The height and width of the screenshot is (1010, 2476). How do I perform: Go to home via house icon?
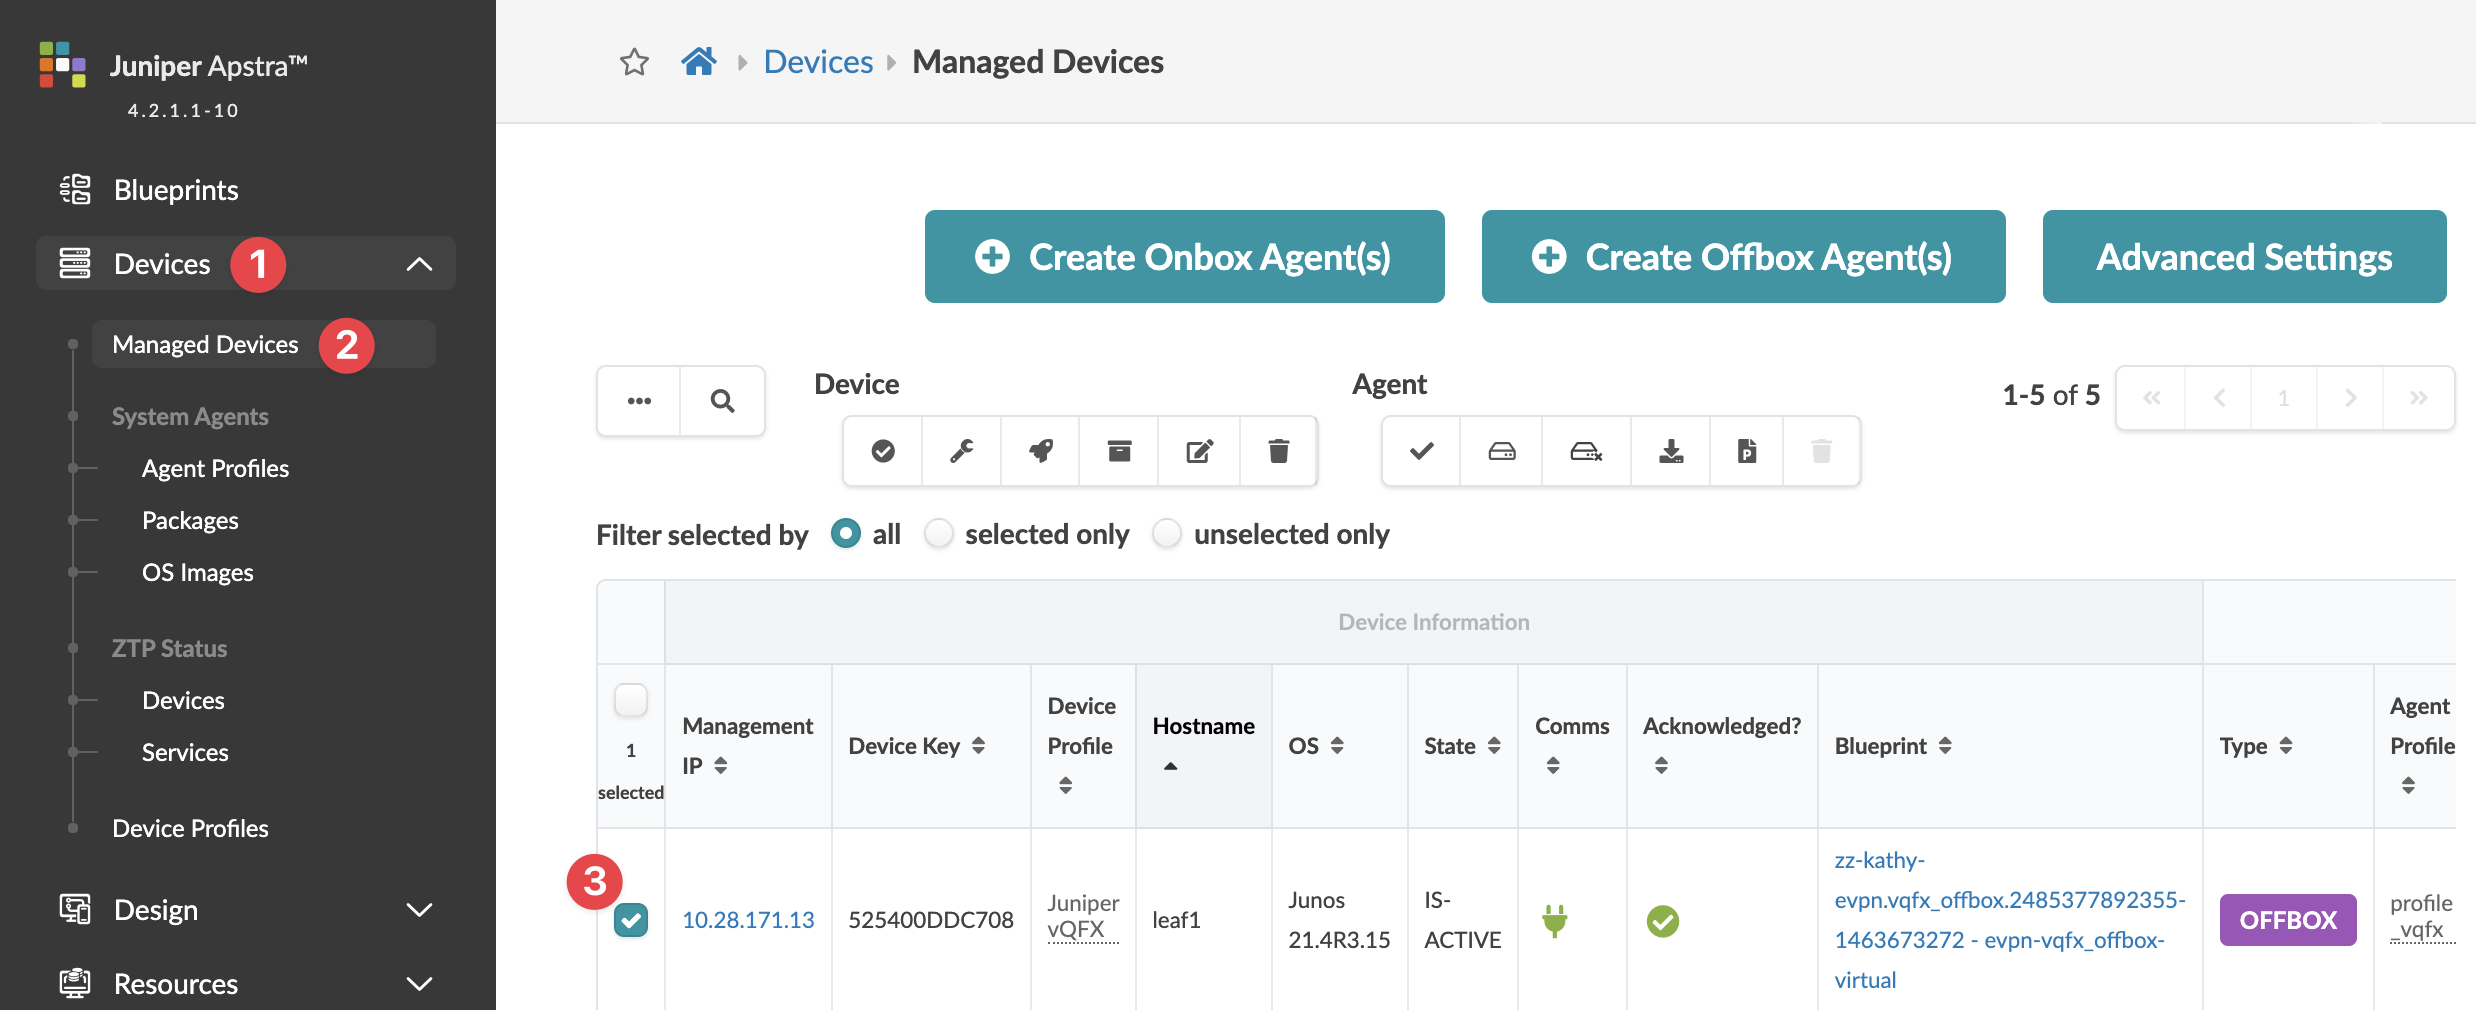(x=699, y=62)
